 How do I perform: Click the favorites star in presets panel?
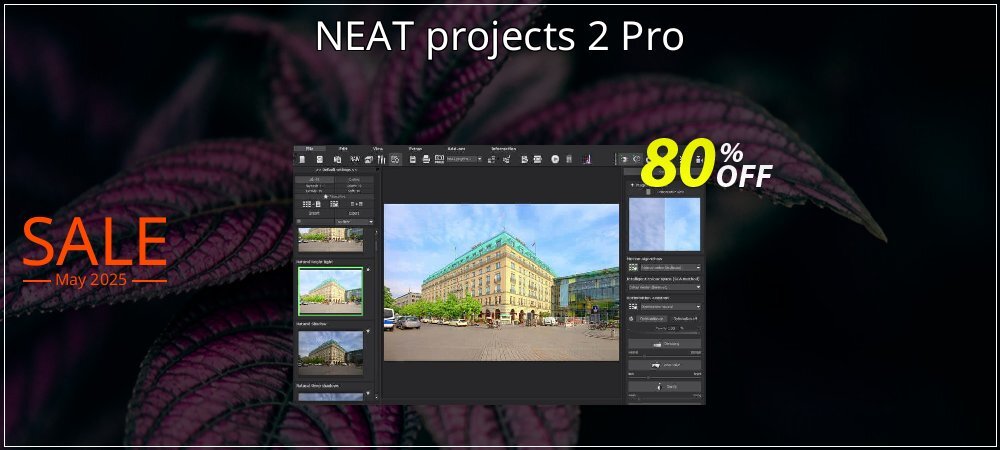(326, 196)
